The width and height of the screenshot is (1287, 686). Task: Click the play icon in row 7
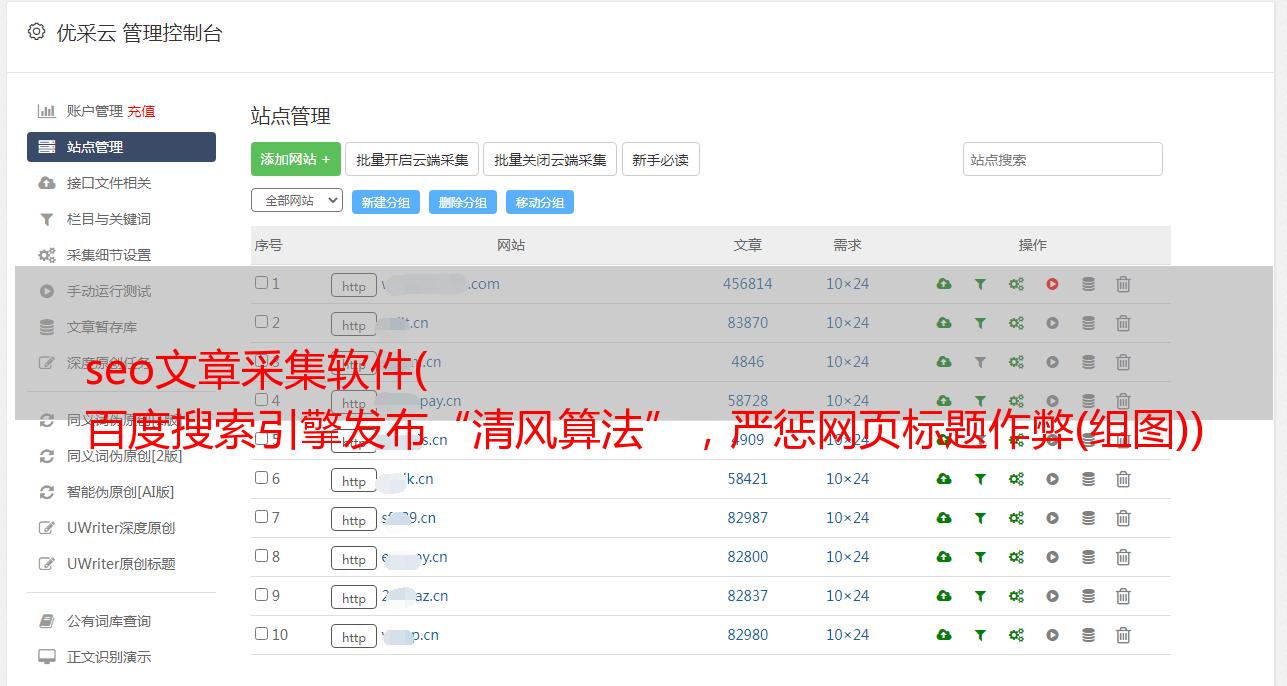(x=1052, y=518)
